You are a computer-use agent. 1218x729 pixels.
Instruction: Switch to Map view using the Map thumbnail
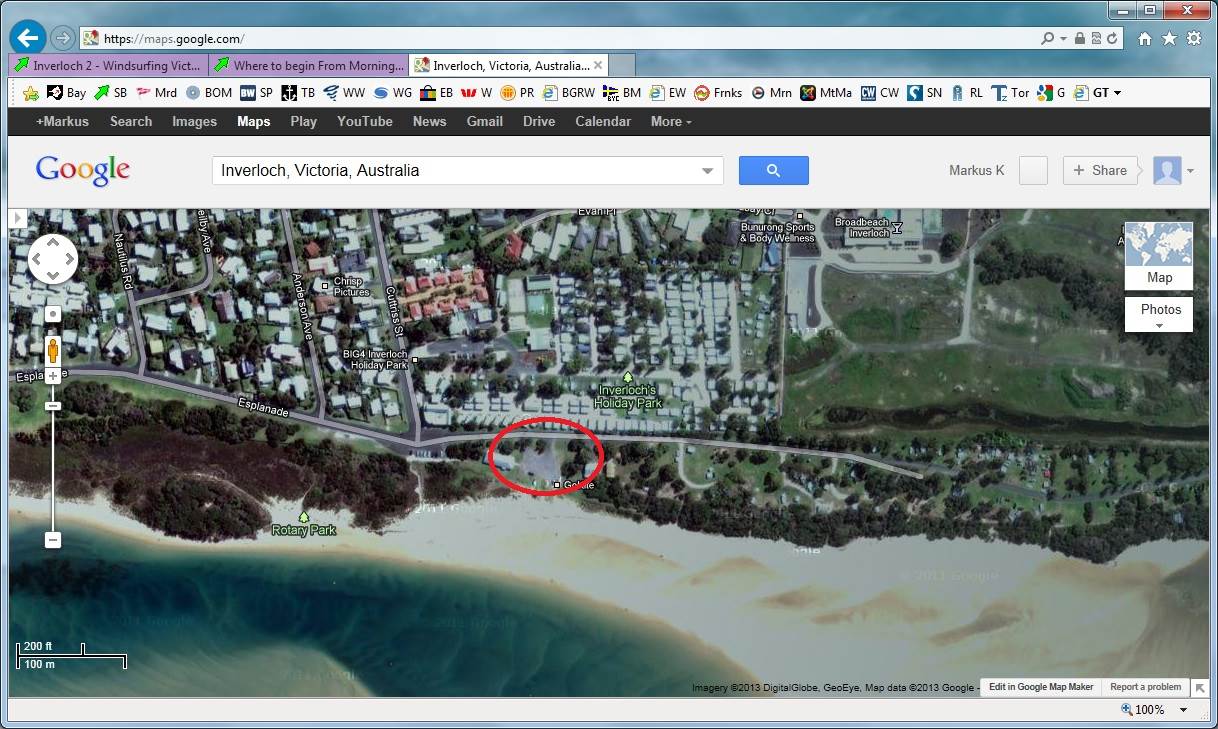(1158, 255)
